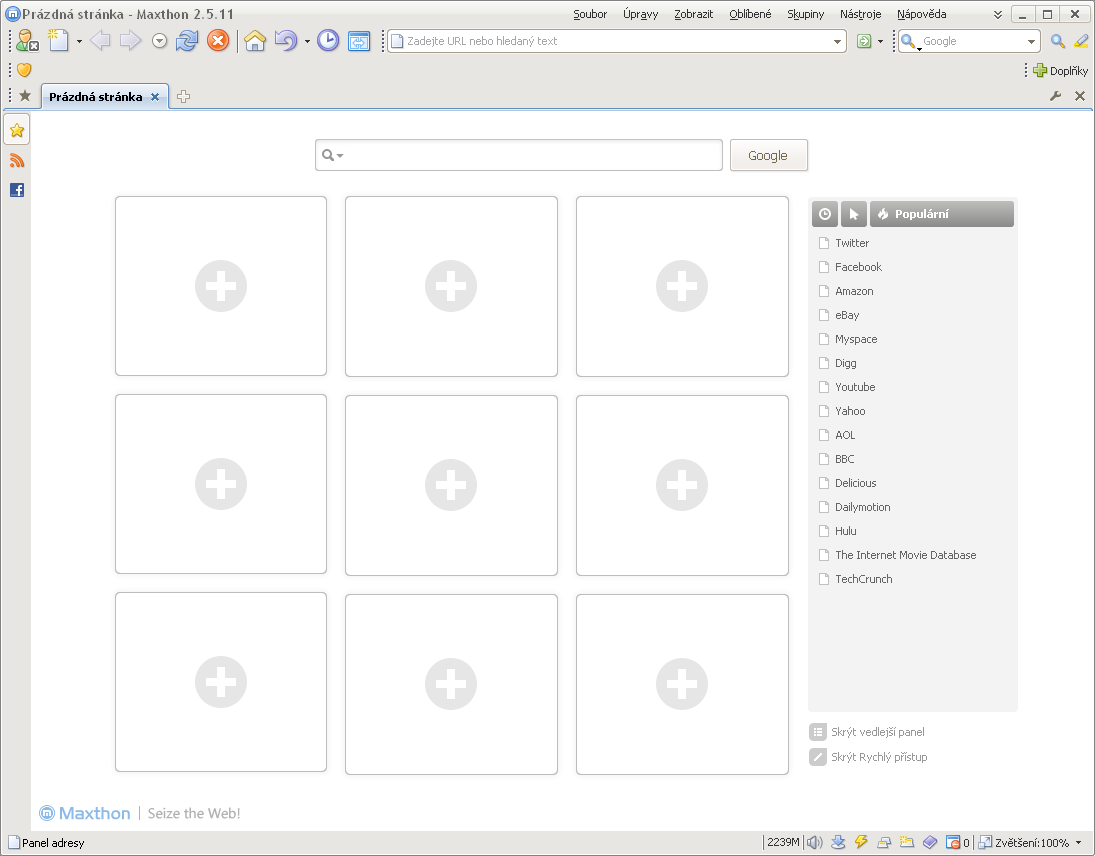This screenshot has width=1095, height=856.
Task: Open the Nástroje menu
Action: (864, 14)
